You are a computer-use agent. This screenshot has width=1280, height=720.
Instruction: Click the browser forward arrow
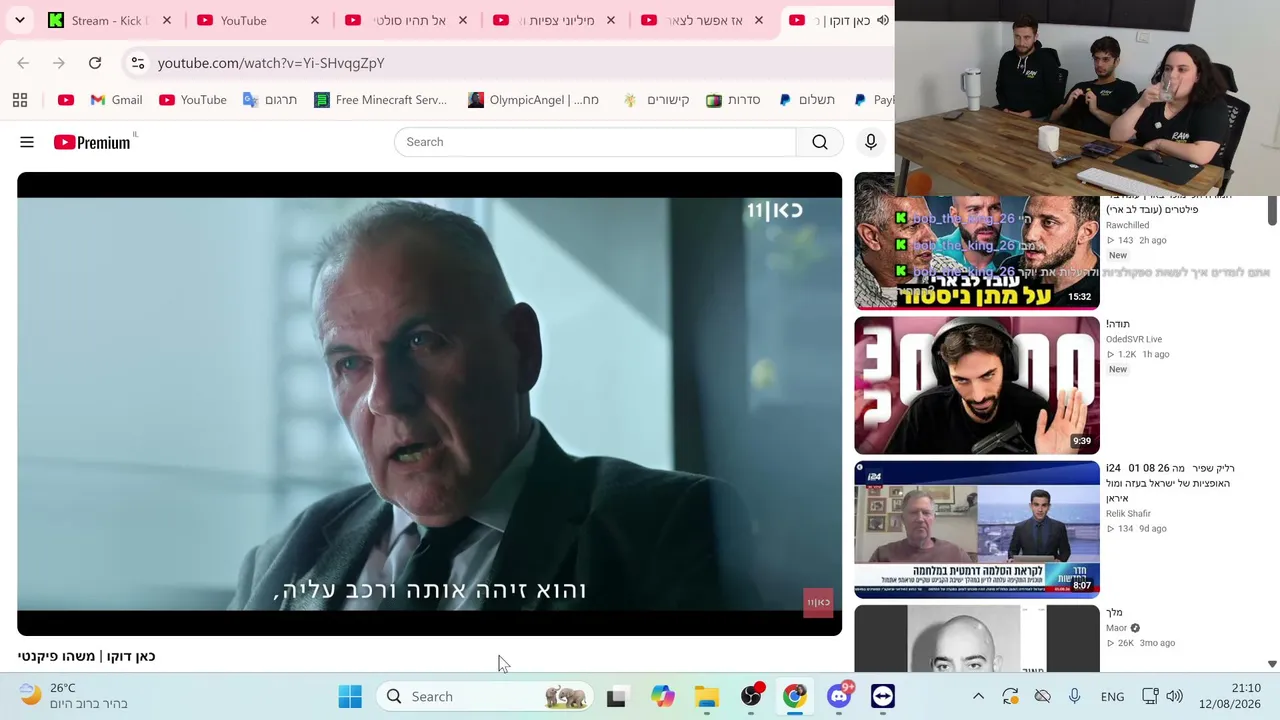pos(59,63)
